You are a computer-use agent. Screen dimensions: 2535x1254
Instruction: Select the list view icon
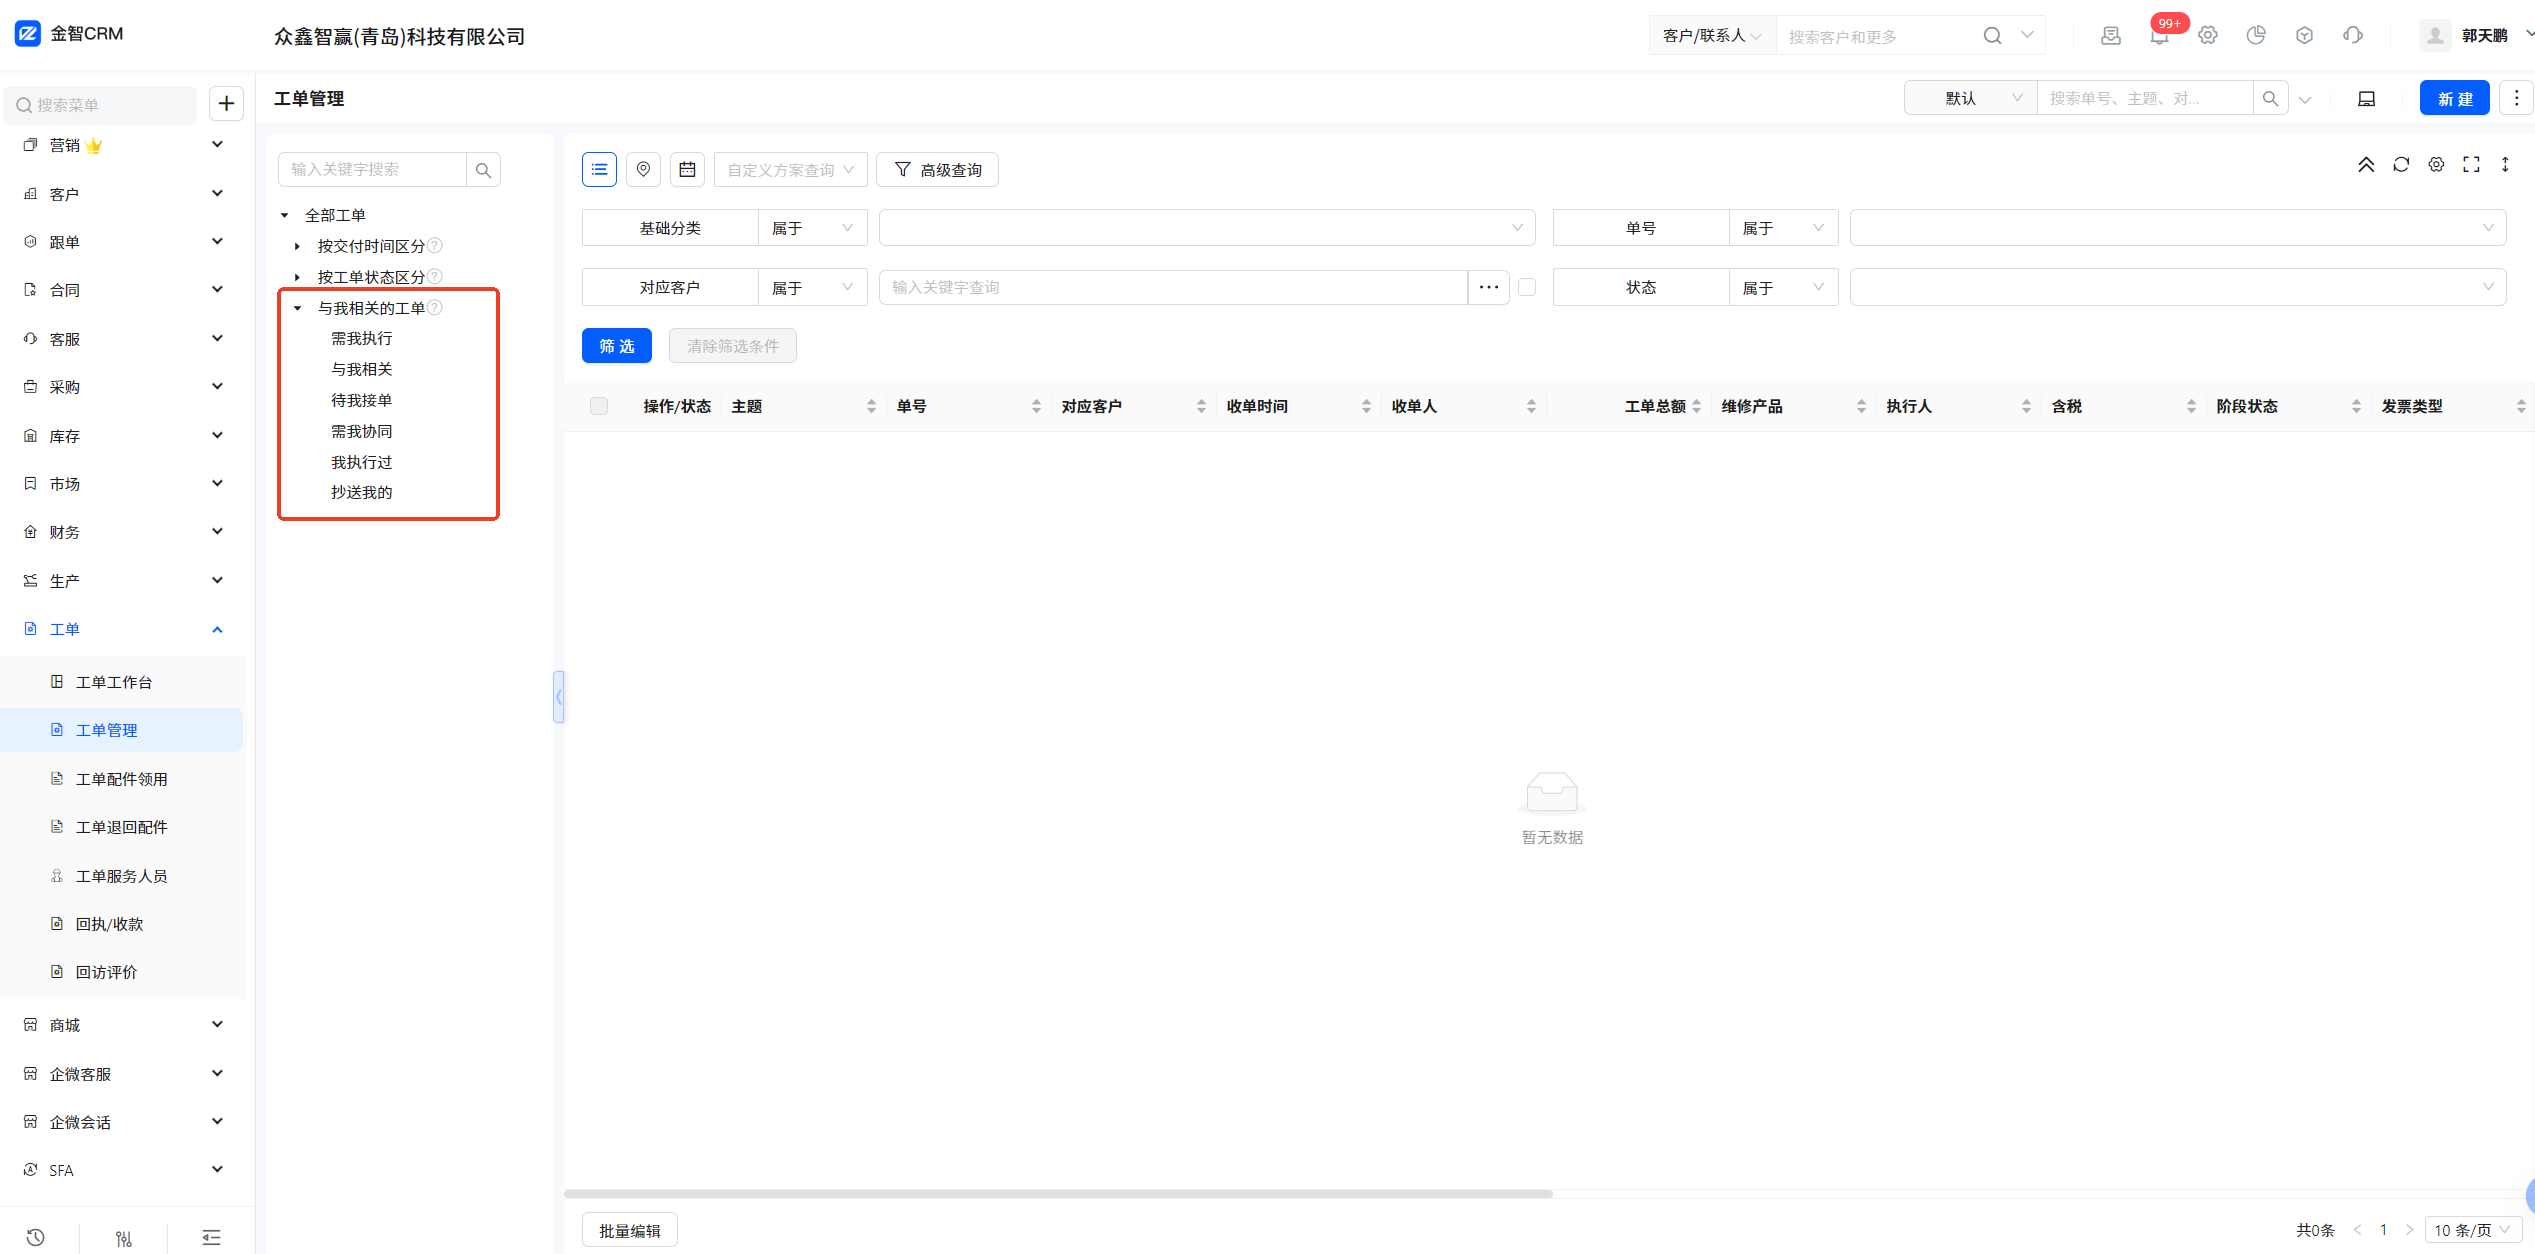pyautogui.click(x=599, y=169)
